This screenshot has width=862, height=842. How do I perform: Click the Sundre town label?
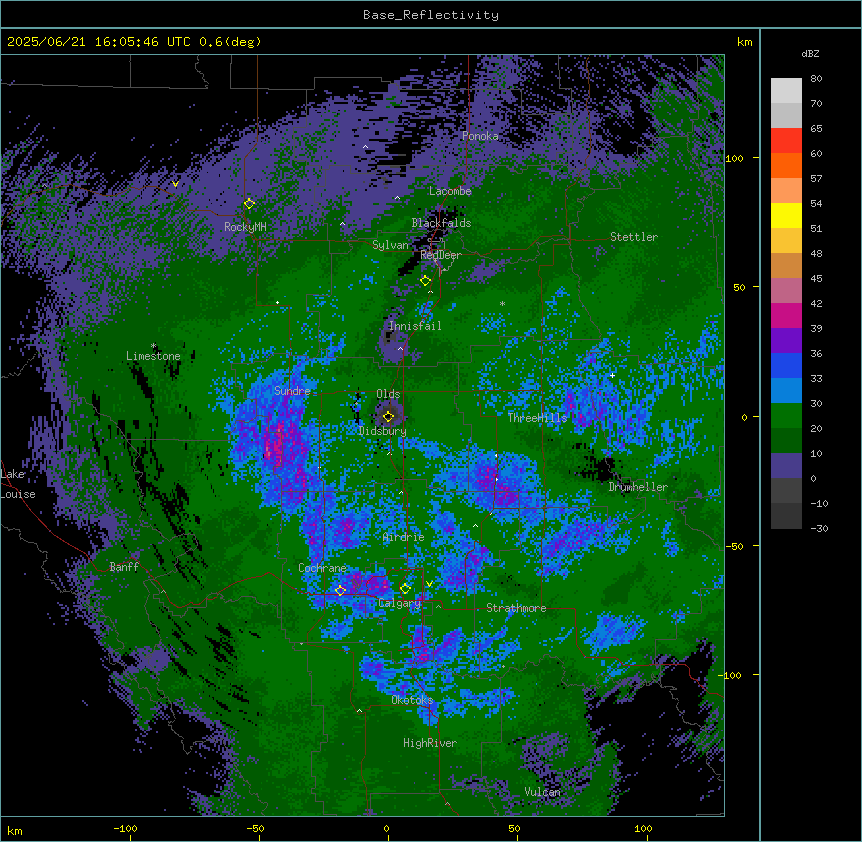[x=292, y=391]
